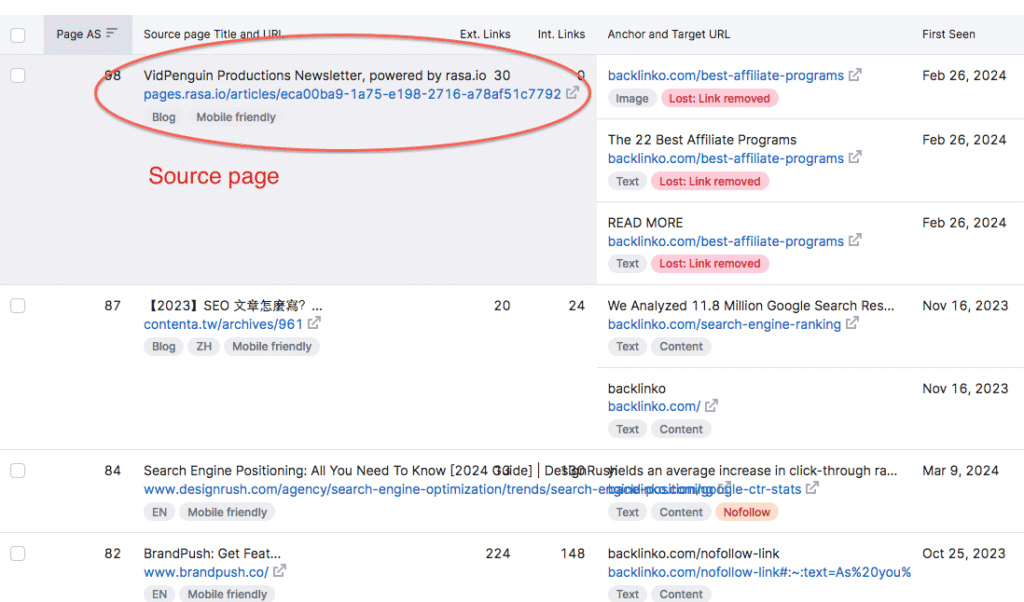Open external link icon beside www.brandpush.co
Viewport: 1024px width, 602px height.
(x=280, y=571)
